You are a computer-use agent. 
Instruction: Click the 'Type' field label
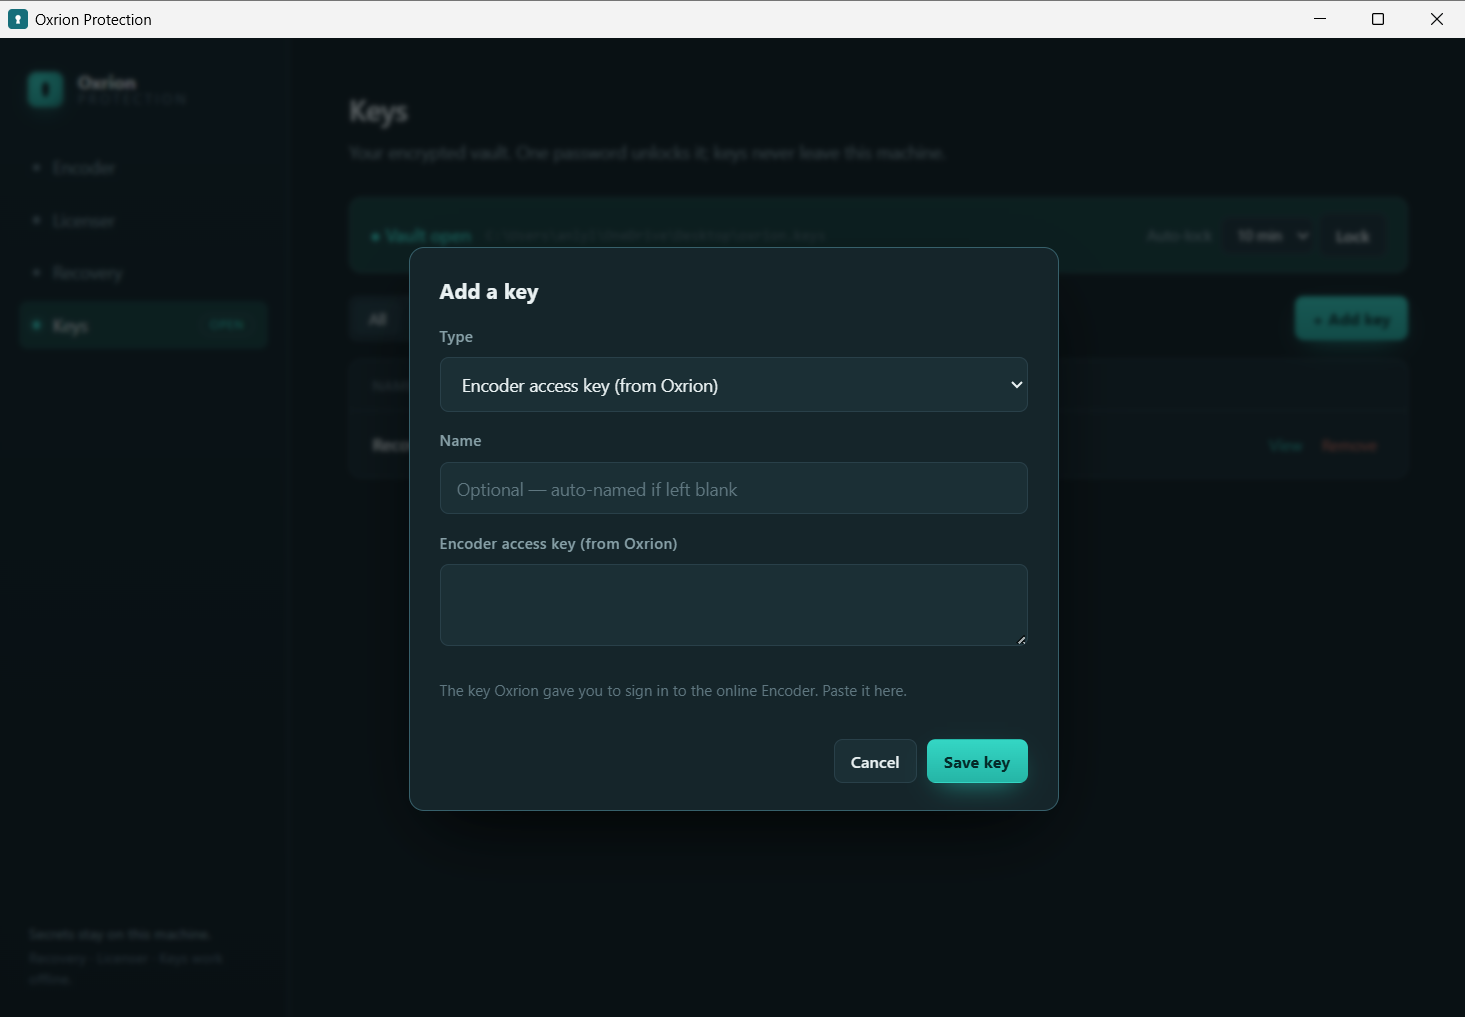point(456,337)
